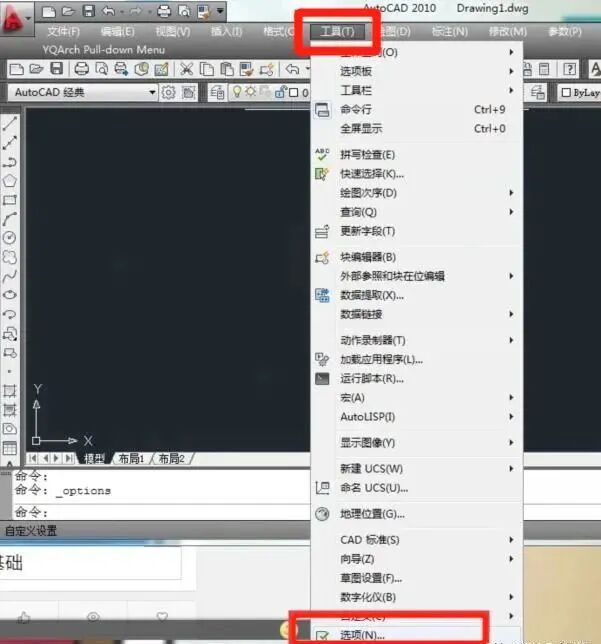
Task: Click Plot Preview icon in Standard toolbar
Action: 101,69
